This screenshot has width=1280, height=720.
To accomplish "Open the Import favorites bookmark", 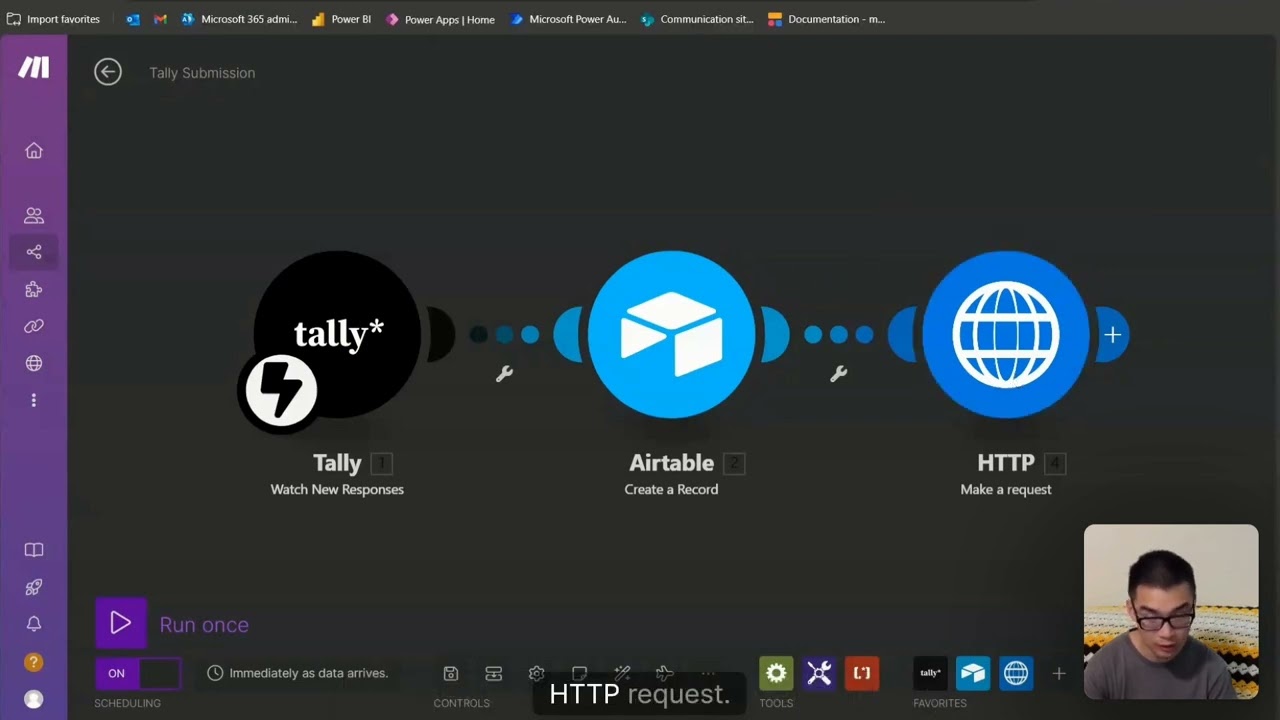I will pos(54,19).
